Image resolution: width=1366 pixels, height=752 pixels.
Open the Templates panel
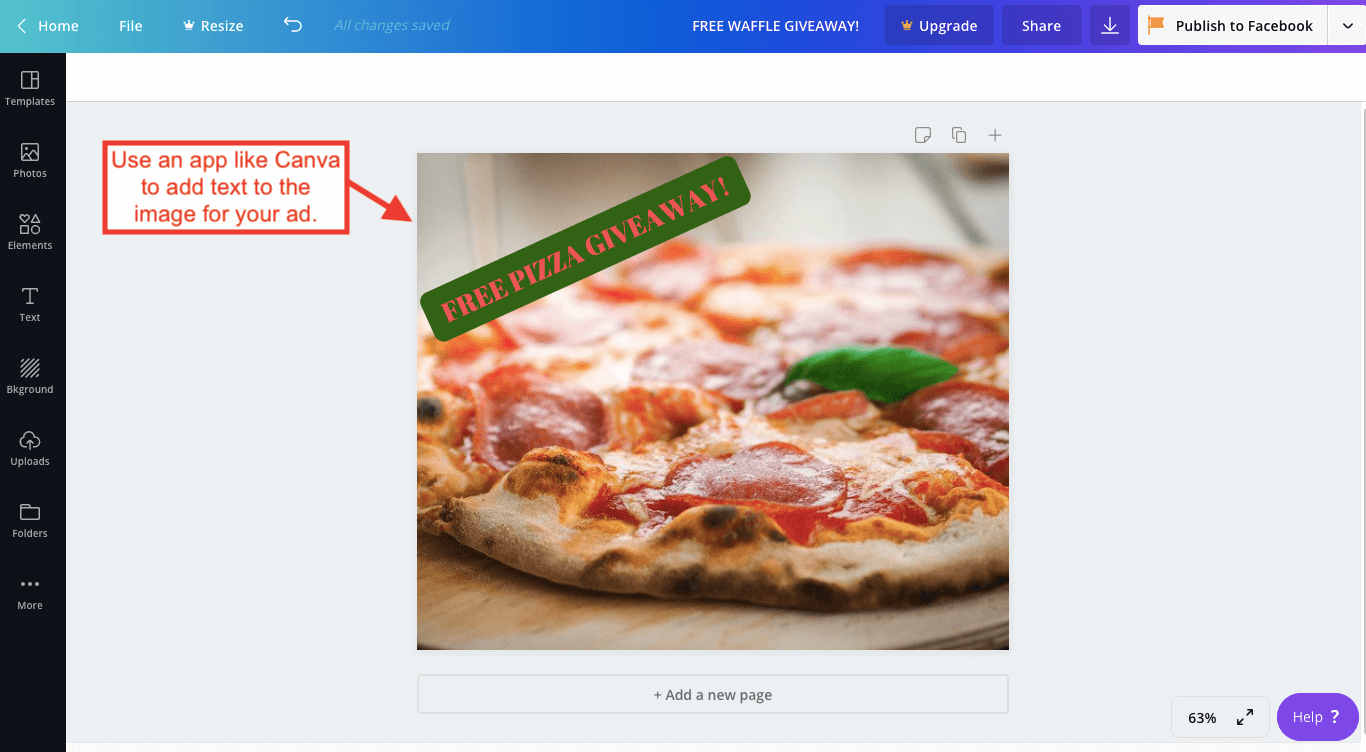(30, 86)
